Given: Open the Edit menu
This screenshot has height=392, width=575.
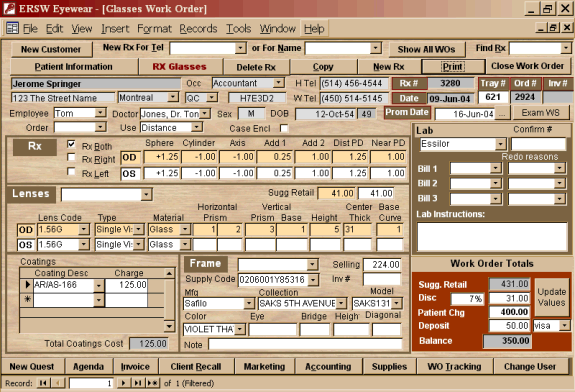Looking at the screenshot, I should pyautogui.click(x=54, y=29).
